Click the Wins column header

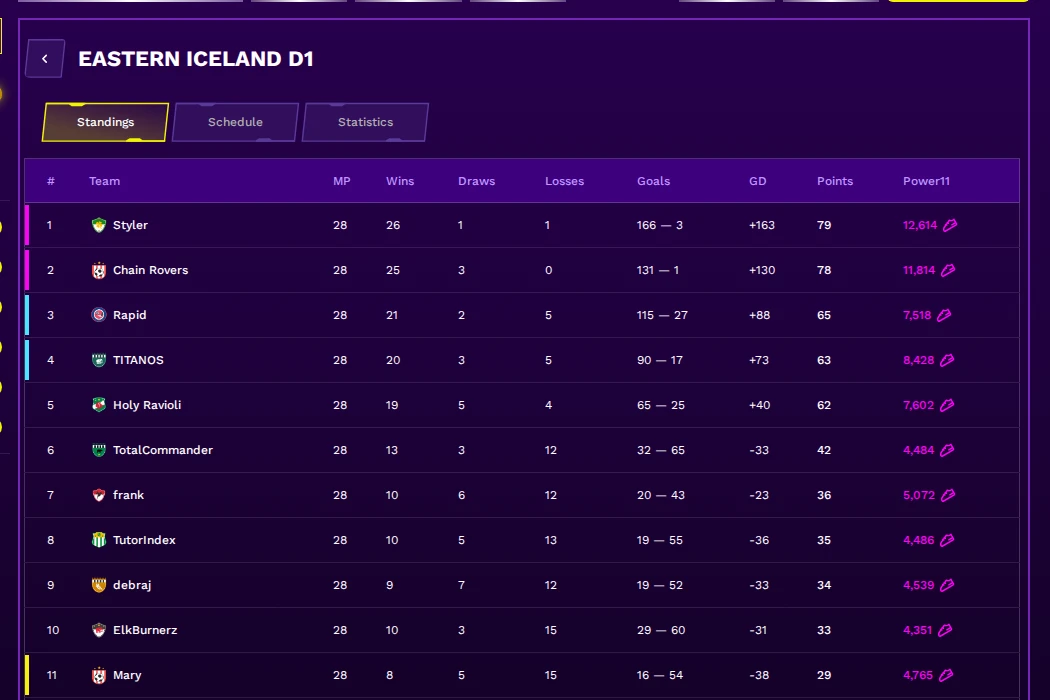(400, 181)
